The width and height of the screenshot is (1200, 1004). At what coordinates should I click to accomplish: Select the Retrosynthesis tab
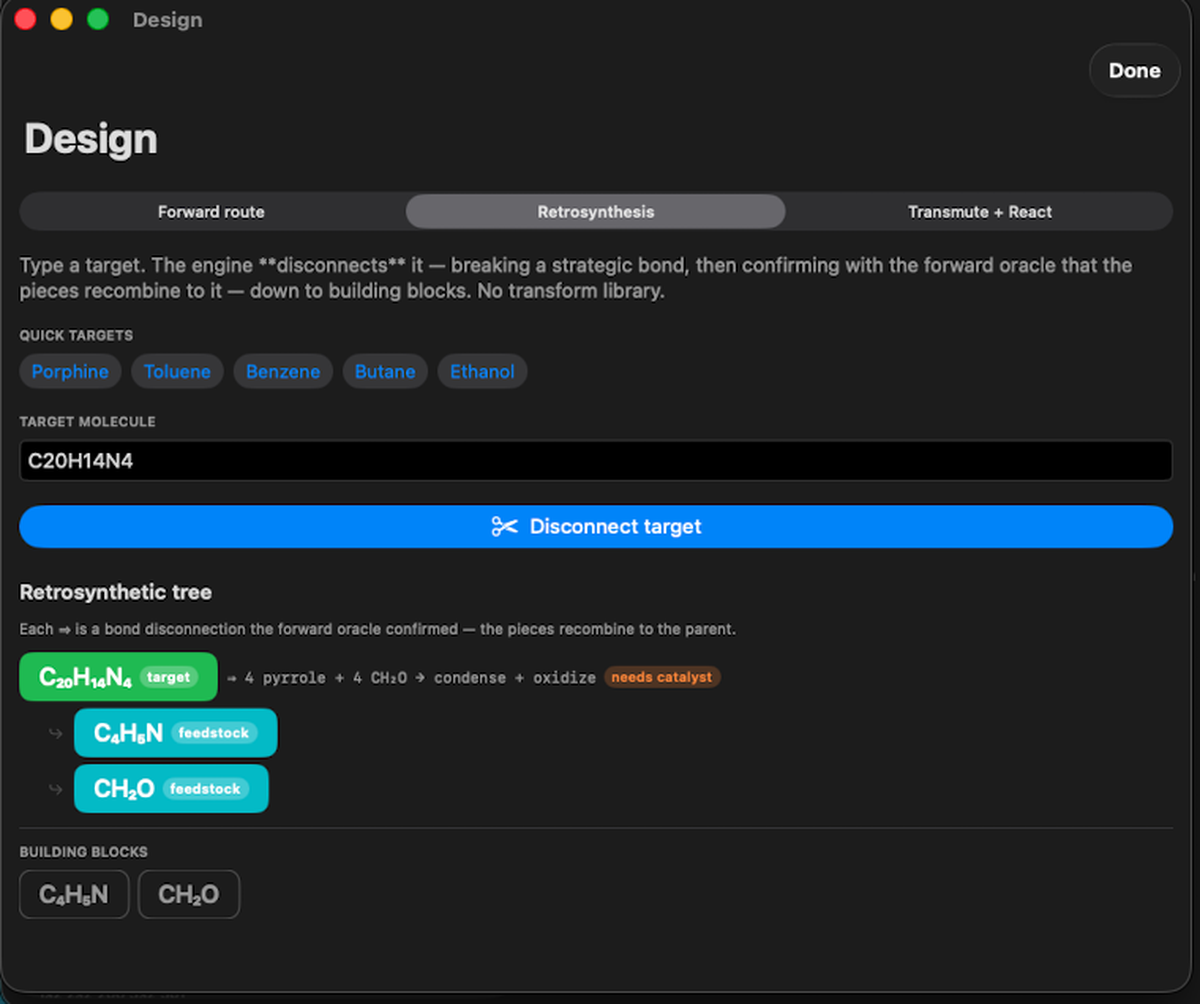596,212
